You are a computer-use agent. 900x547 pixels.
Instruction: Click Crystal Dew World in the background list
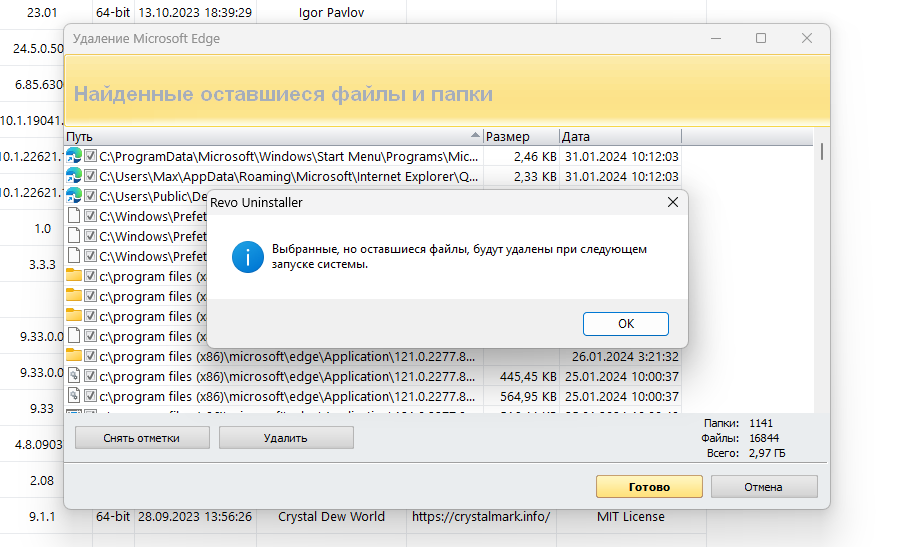click(331, 517)
